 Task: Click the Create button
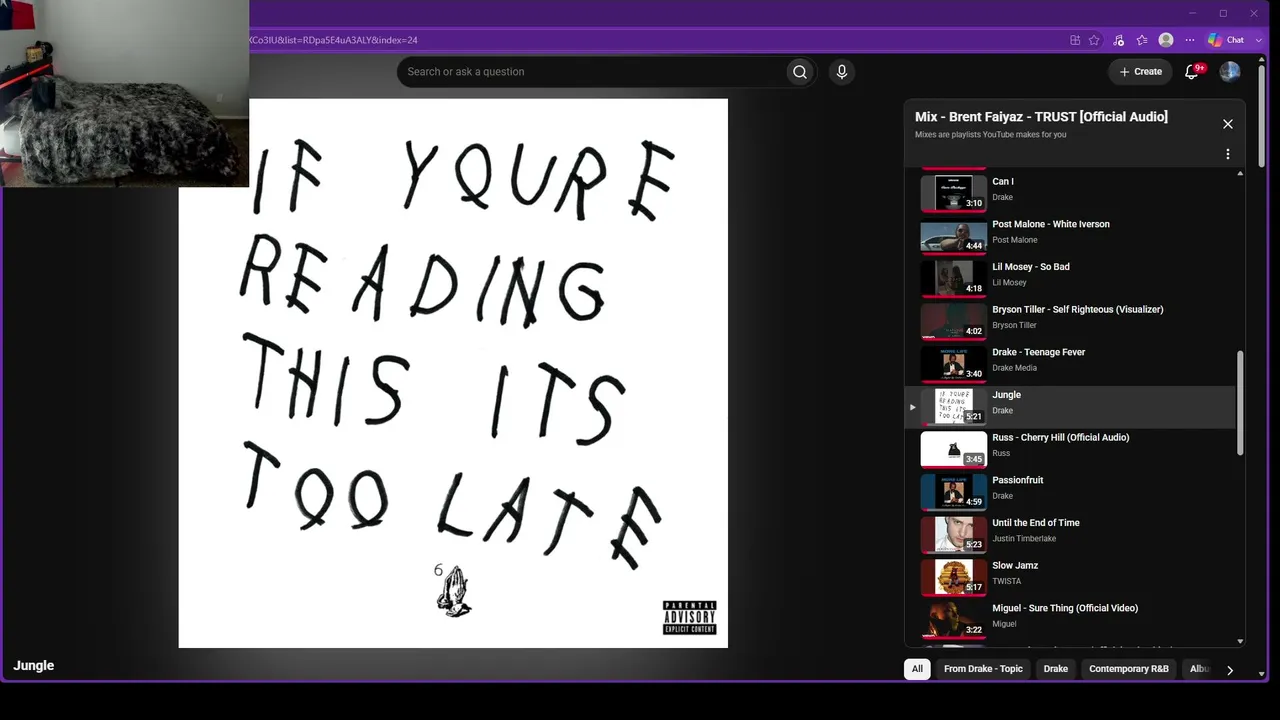pyautogui.click(x=1140, y=72)
